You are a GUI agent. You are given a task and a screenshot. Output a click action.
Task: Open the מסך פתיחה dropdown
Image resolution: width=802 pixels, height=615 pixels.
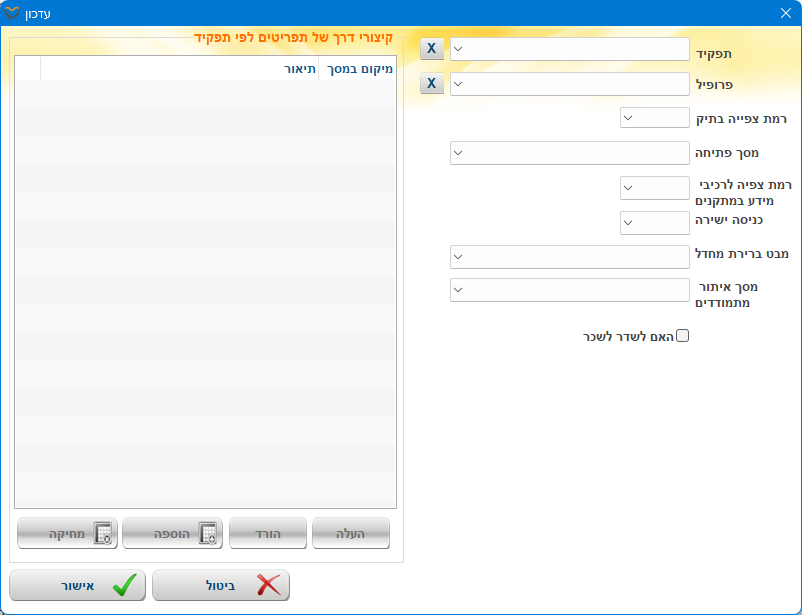(570, 153)
